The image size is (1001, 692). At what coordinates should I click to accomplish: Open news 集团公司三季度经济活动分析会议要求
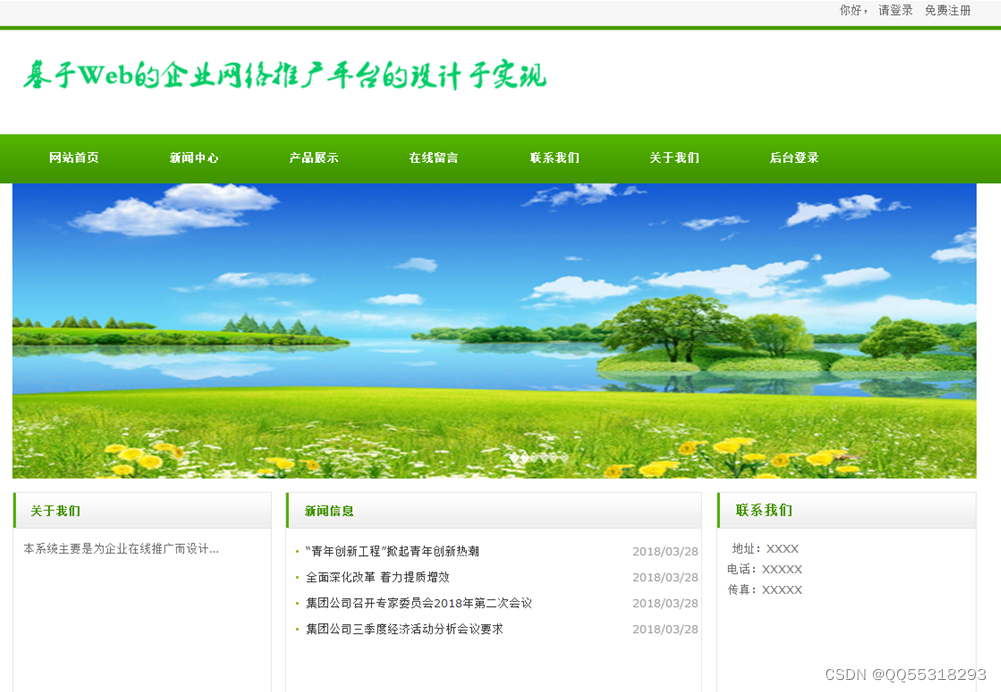click(x=404, y=629)
